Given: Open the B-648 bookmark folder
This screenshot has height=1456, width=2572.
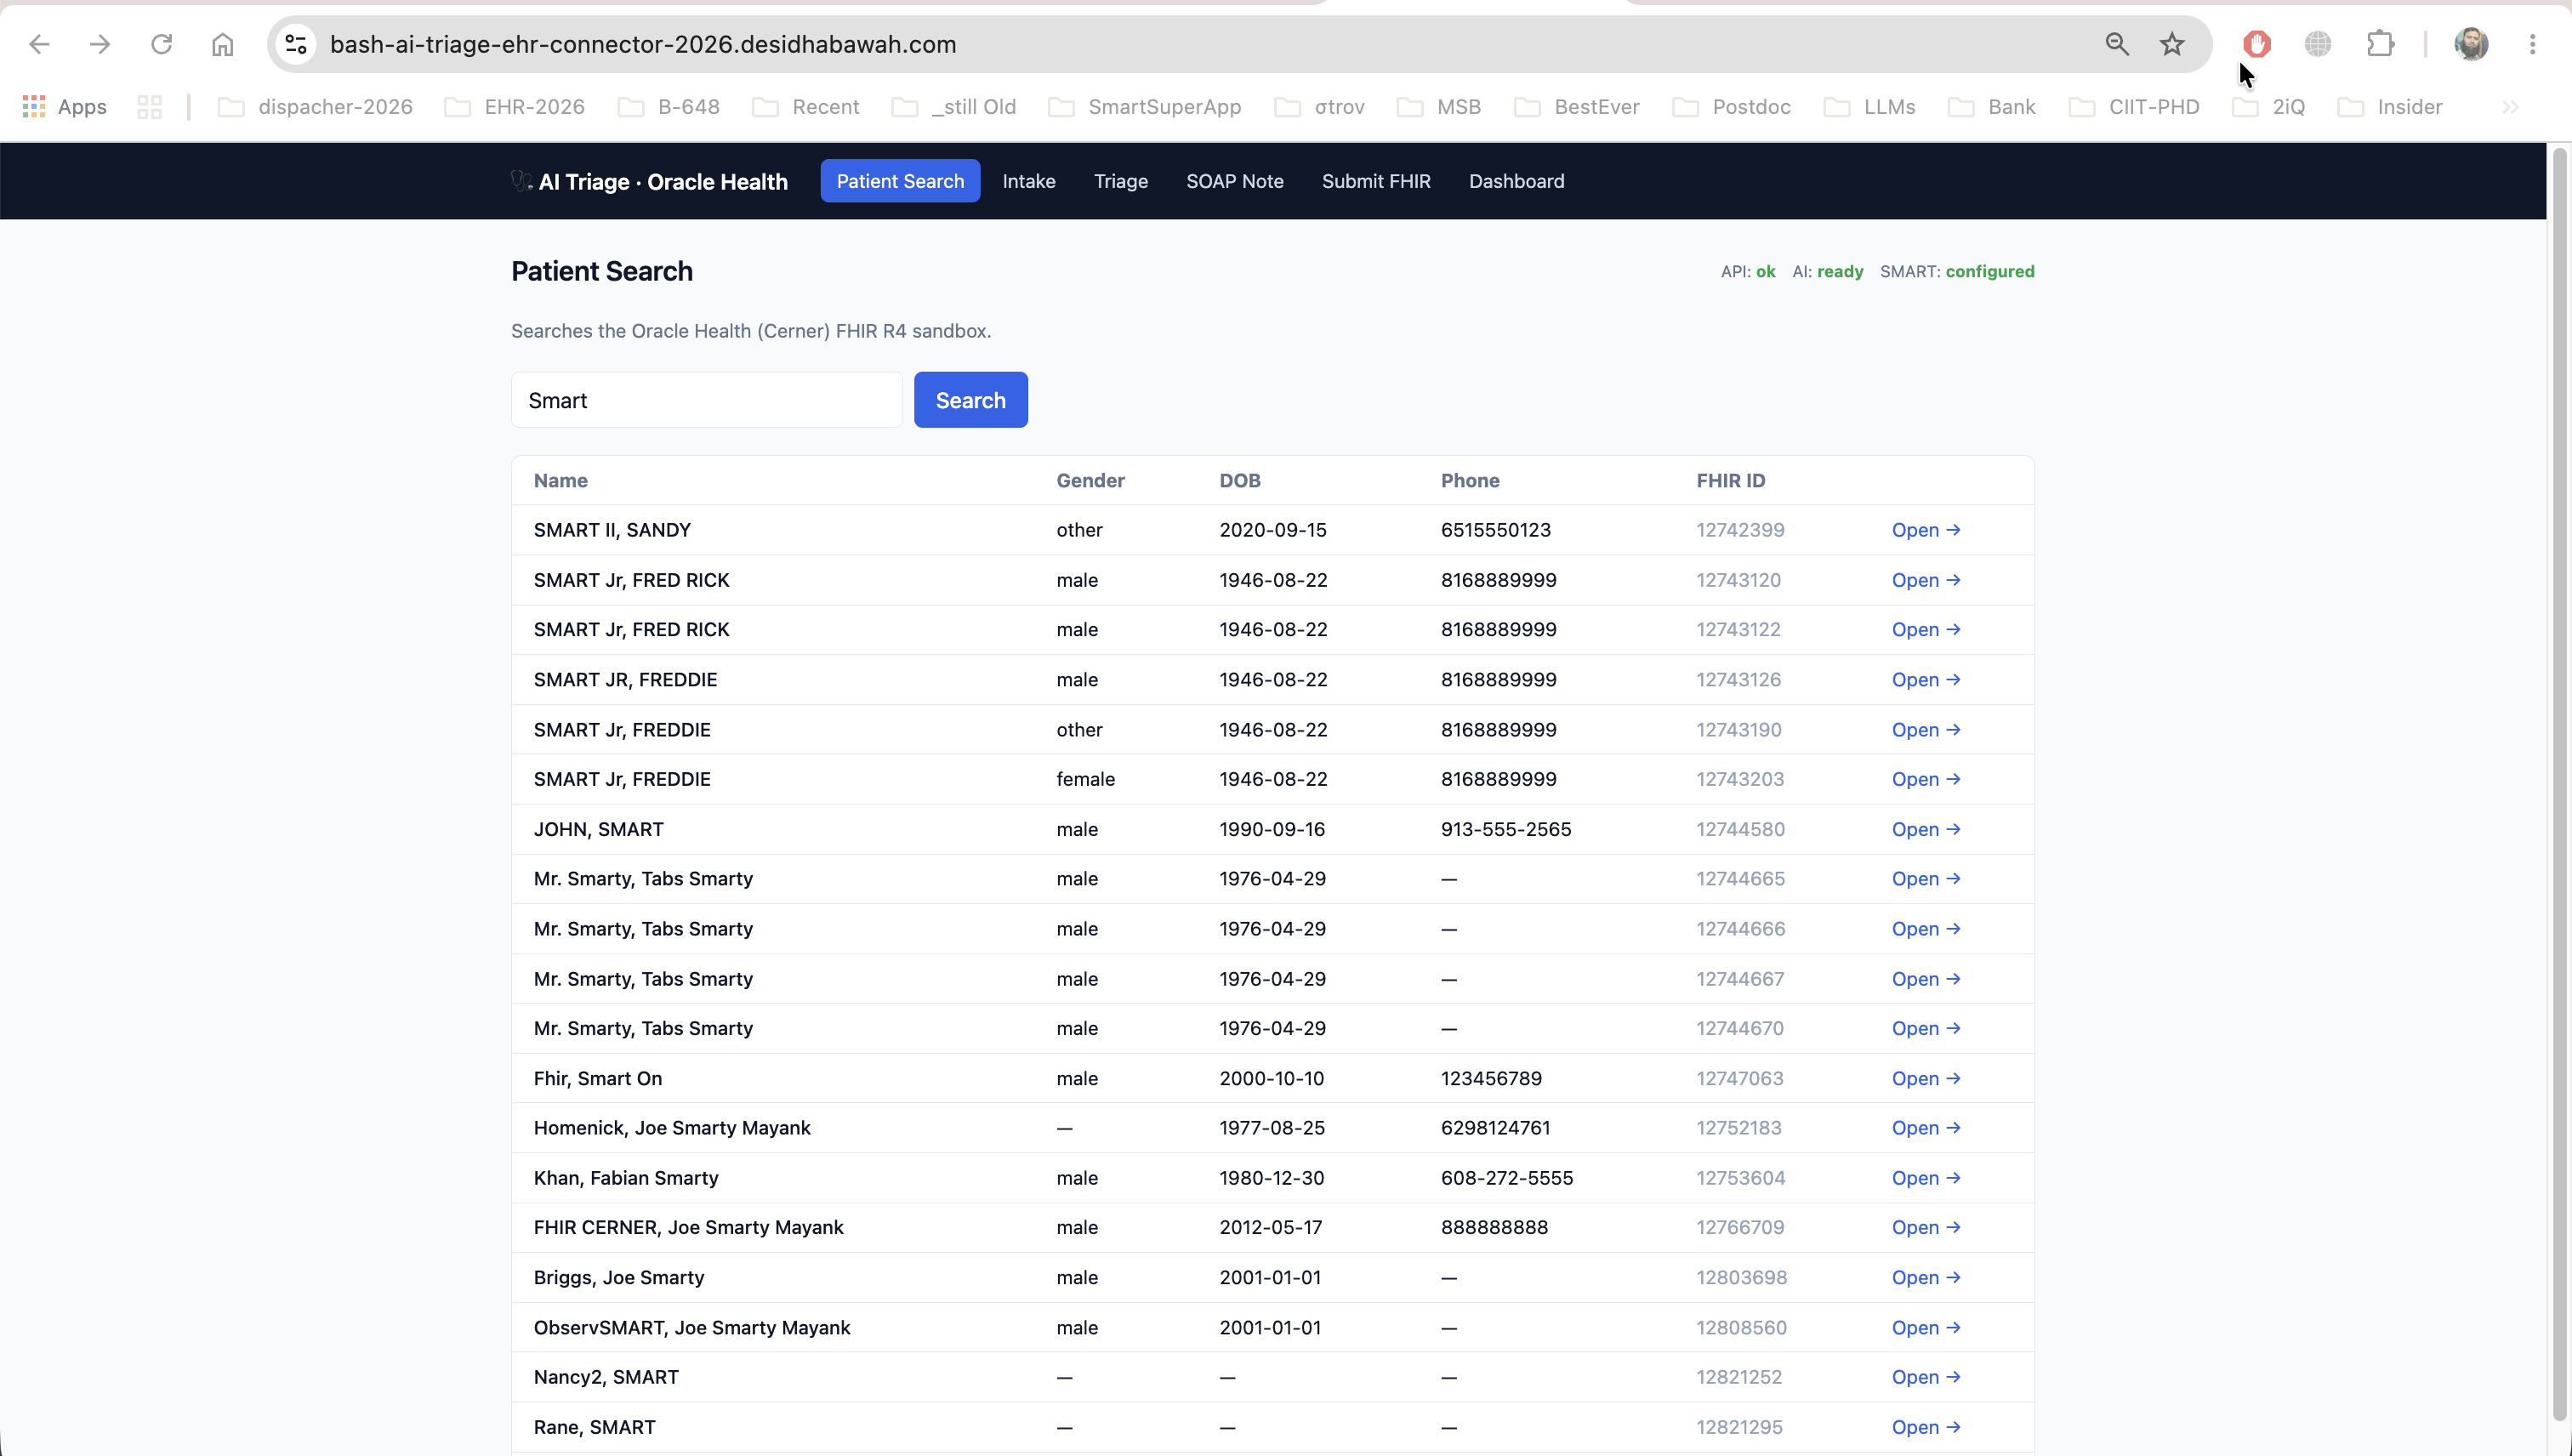Looking at the screenshot, I should coord(669,107).
